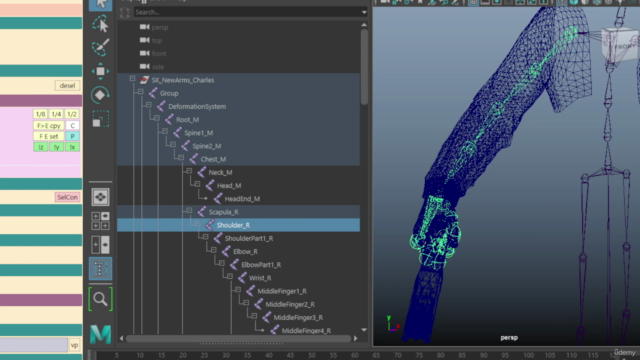Collapse the ShoulderPart1_R joint hierarchy
640x360 pixels.
point(205,237)
